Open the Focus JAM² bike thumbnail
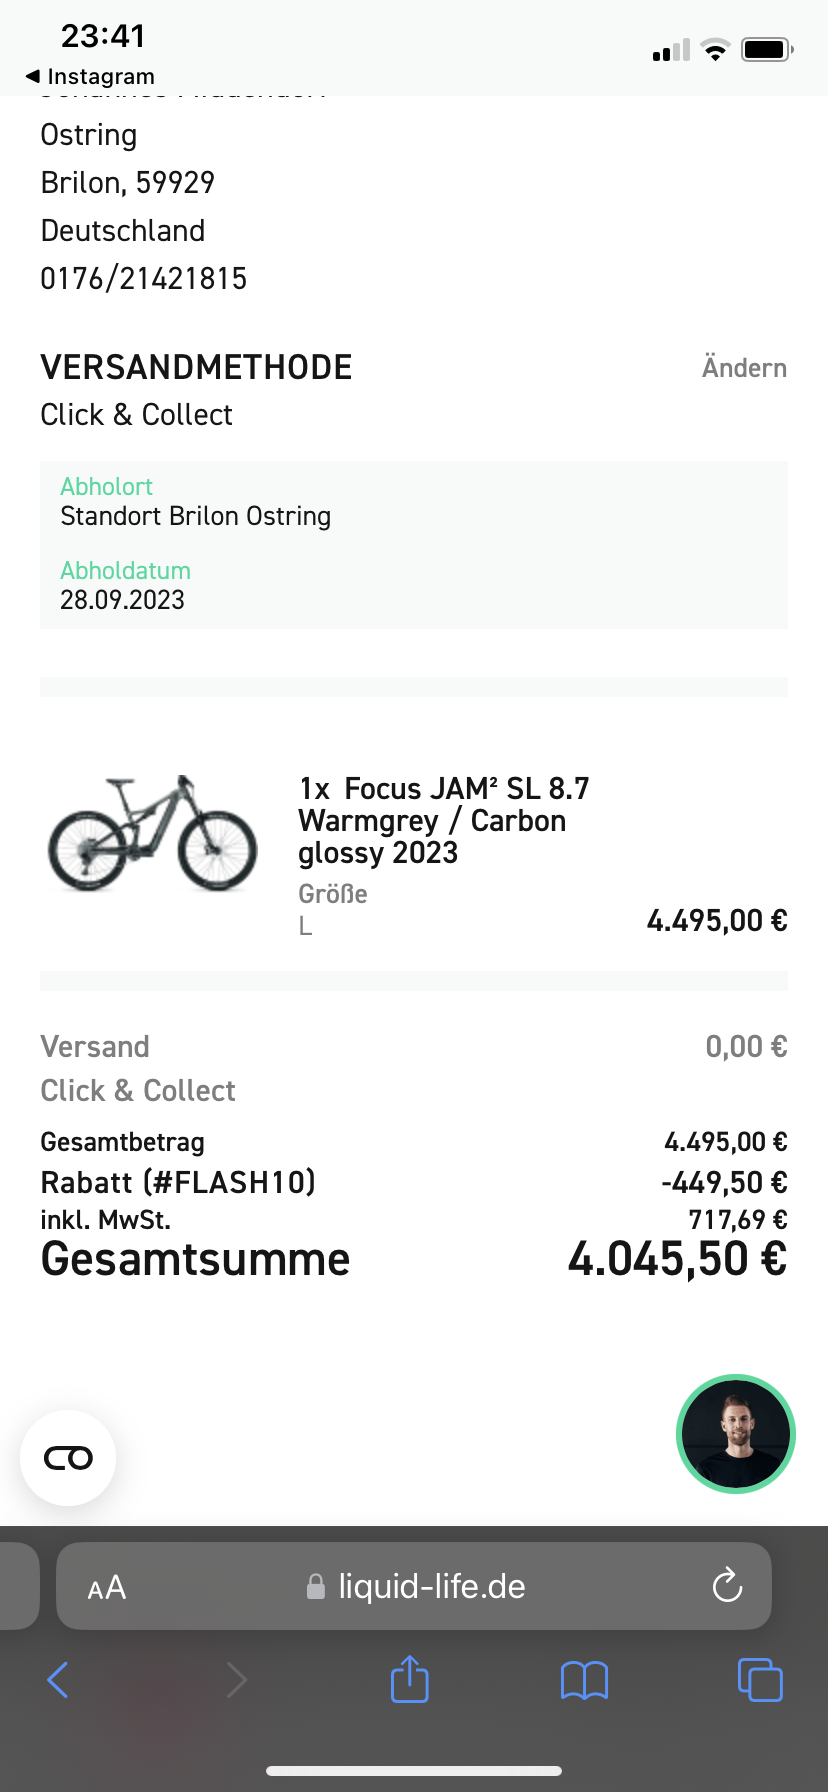The width and height of the screenshot is (828, 1792). [152, 834]
